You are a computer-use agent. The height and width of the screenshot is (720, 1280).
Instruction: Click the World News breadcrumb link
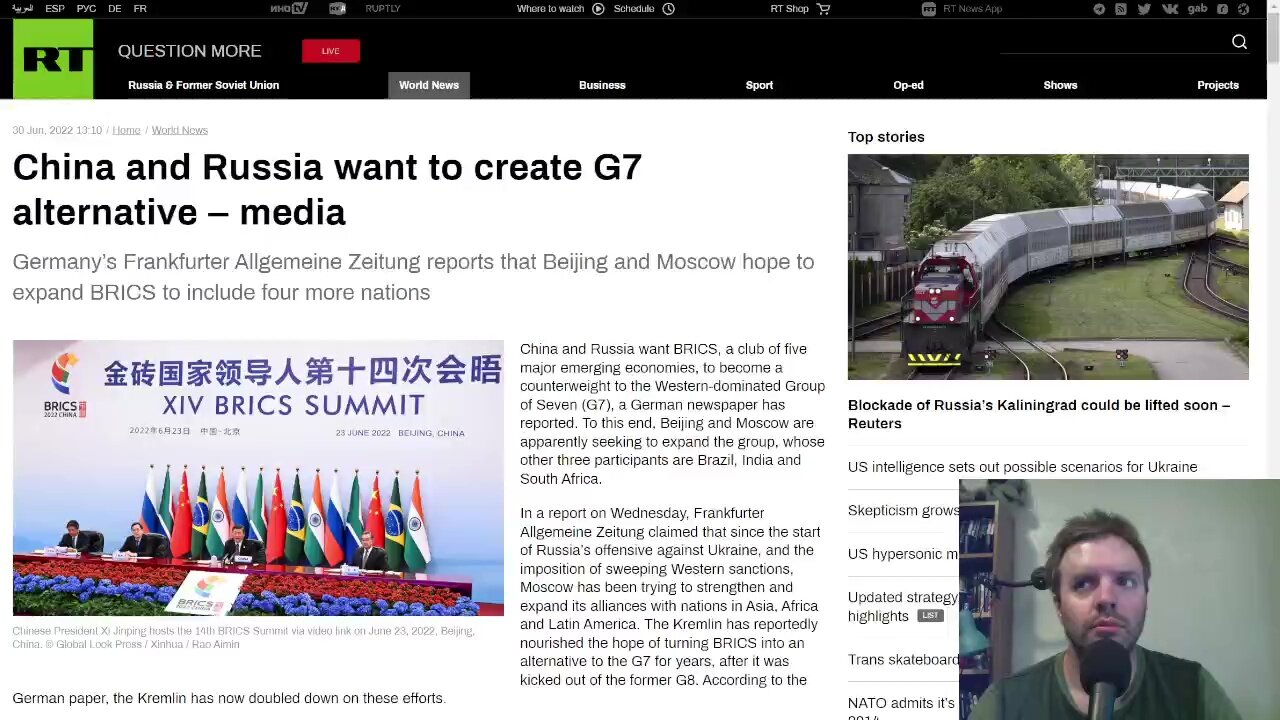(x=180, y=130)
